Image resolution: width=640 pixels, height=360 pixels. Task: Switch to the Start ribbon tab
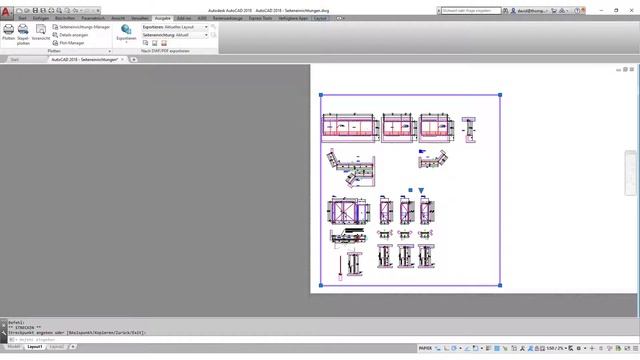tap(22, 18)
